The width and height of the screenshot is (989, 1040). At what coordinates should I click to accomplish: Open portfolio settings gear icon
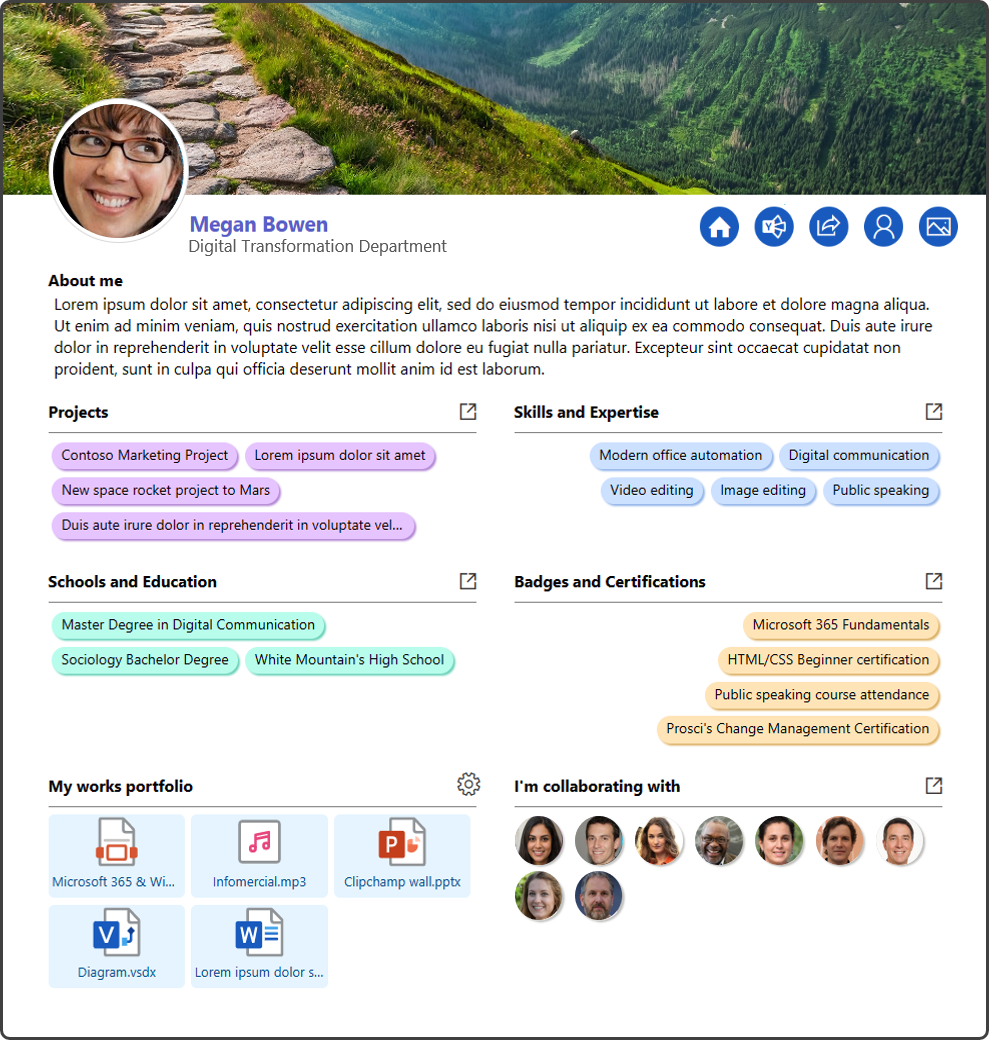[x=468, y=784]
